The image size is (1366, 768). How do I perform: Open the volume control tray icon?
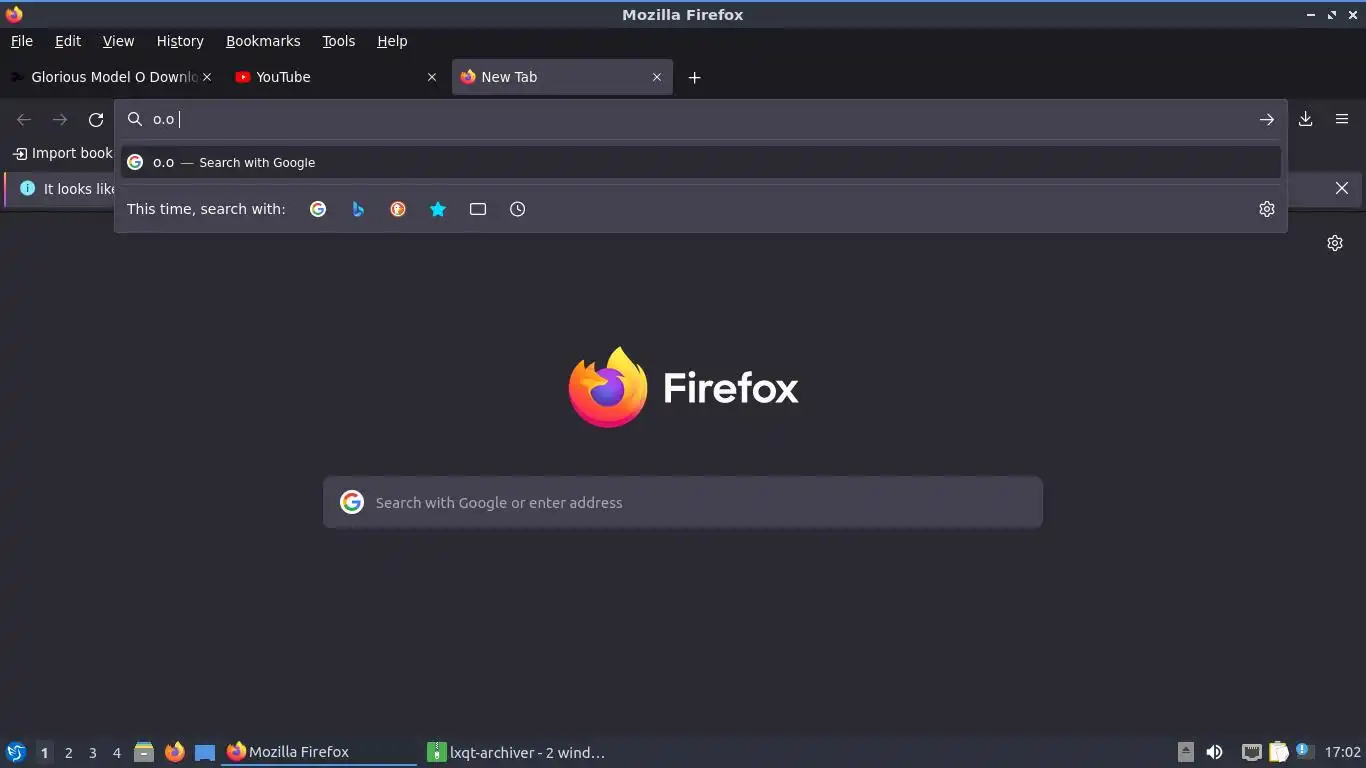[x=1214, y=752]
